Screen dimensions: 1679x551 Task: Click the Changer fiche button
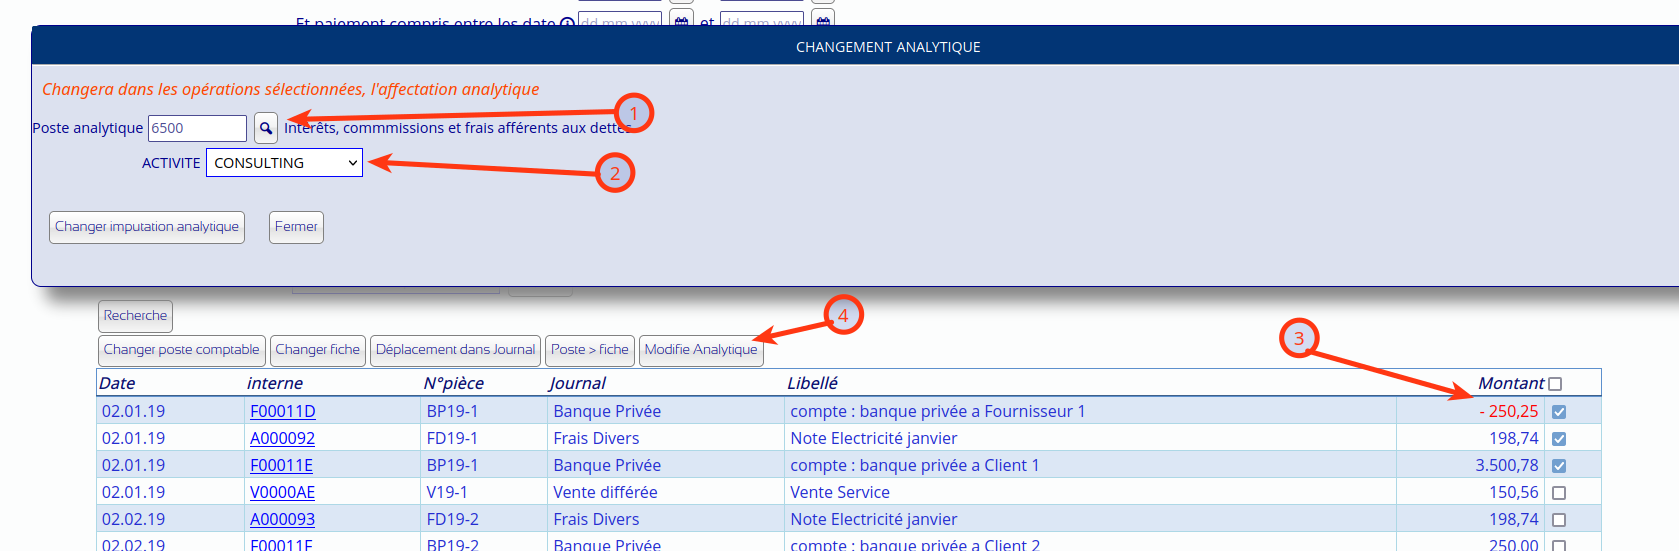pyautogui.click(x=317, y=350)
